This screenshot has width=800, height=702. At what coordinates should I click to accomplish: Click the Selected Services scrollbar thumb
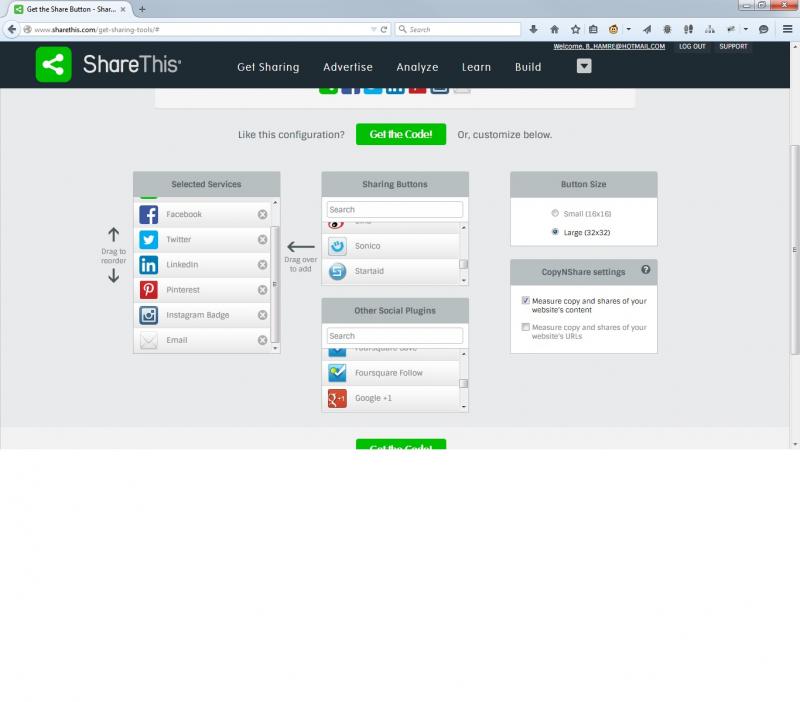pyautogui.click(x=275, y=284)
